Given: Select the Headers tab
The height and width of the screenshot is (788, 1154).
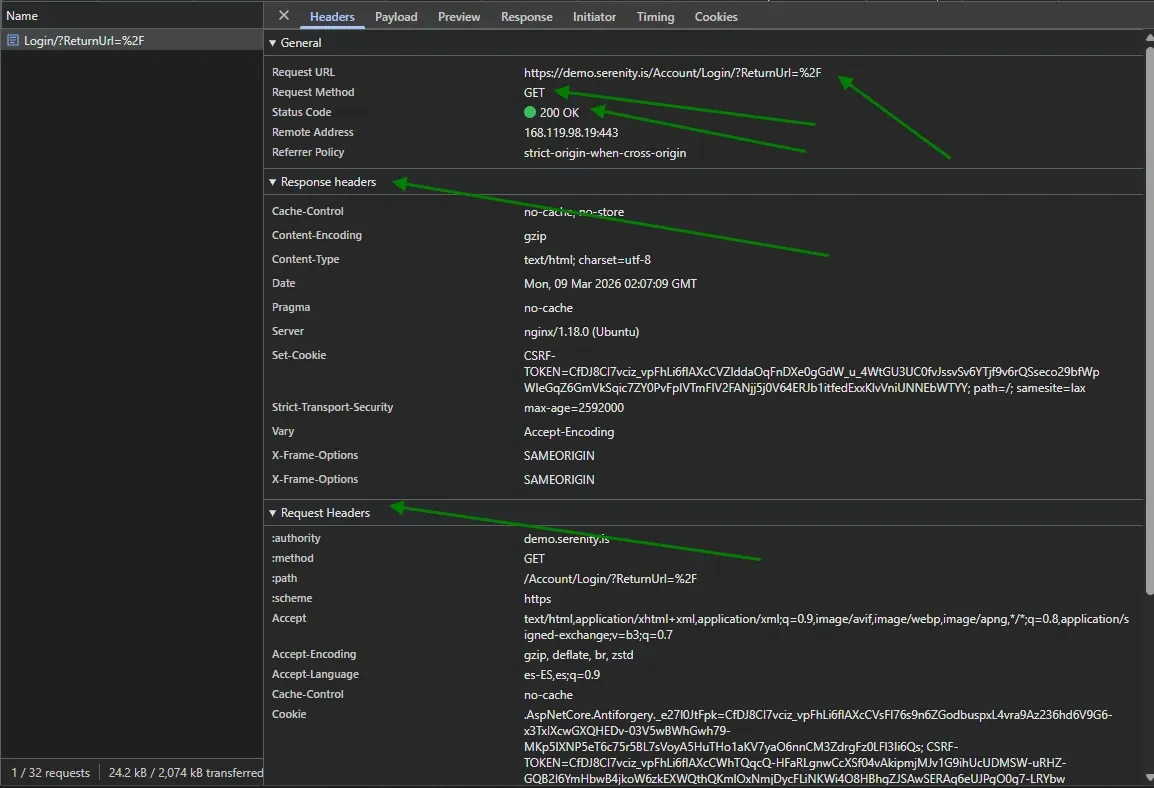Looking at the screenshot, I should pos(331,16).
